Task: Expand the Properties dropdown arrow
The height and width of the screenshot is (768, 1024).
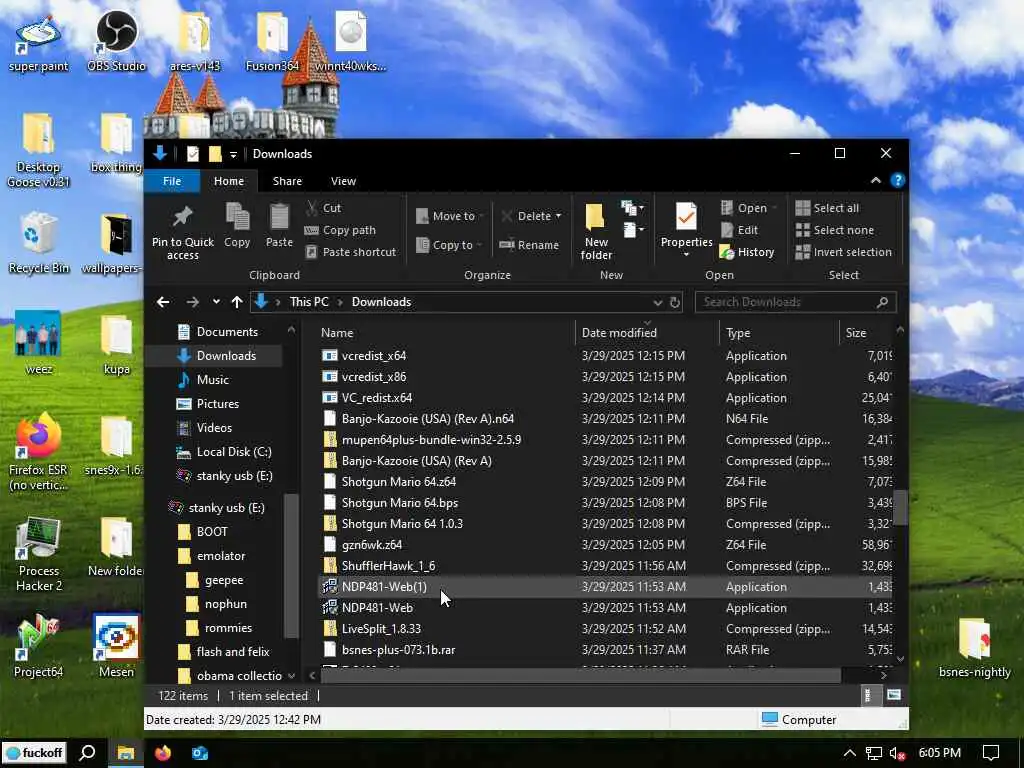Action: [686, 254]
